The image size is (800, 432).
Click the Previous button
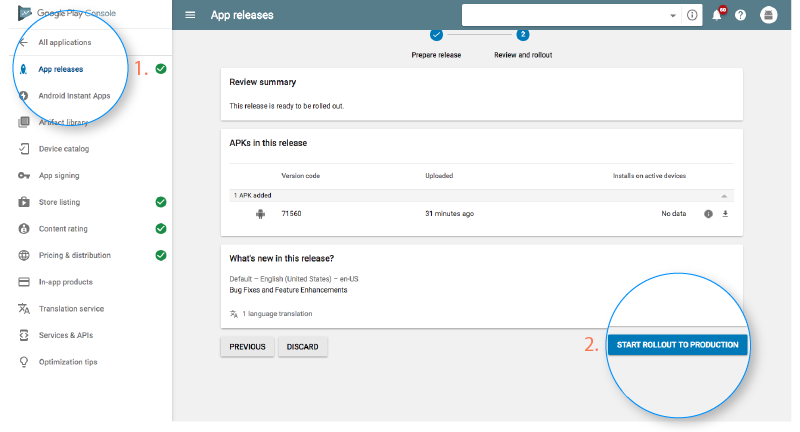pyautogui.click(x=247, y=347)
